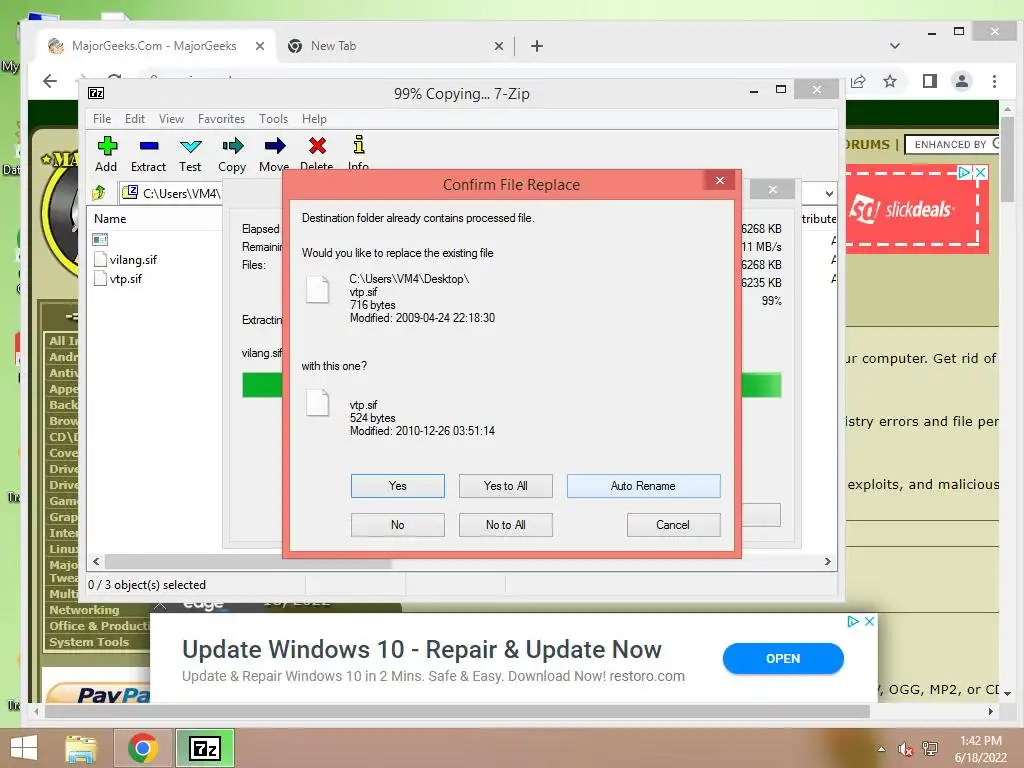Open the Help menu in 7-Zip
The height and width of the screenshot is (768, 1024).
tap(314, 119)
